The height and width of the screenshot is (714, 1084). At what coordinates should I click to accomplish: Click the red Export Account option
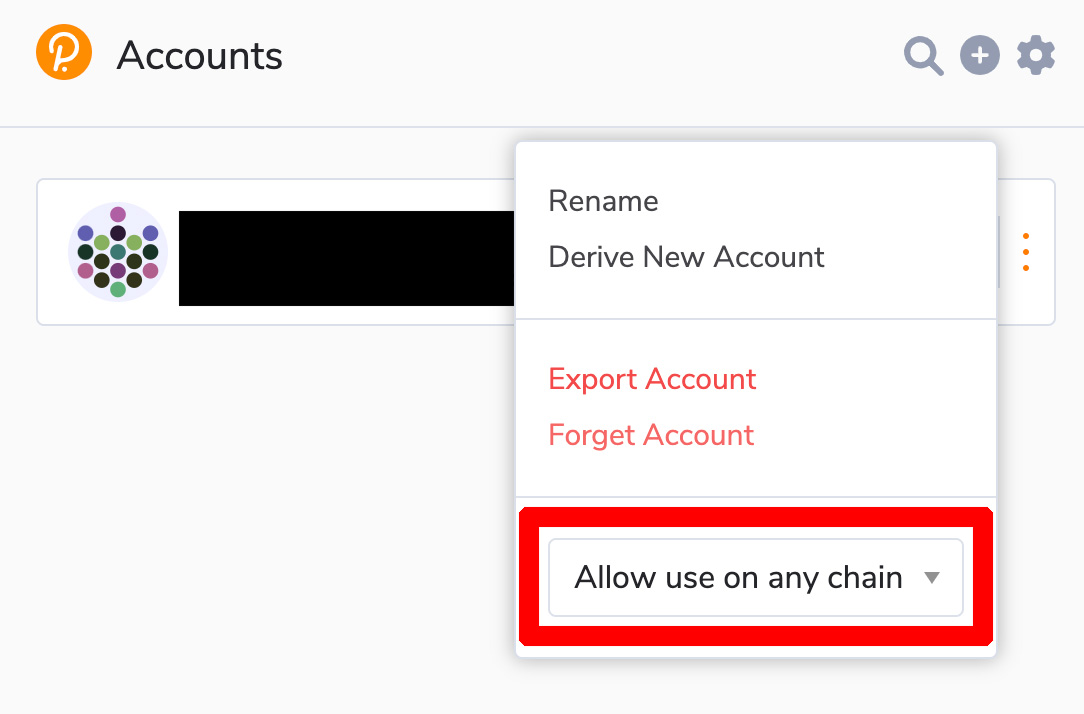[x=652, y=379]
